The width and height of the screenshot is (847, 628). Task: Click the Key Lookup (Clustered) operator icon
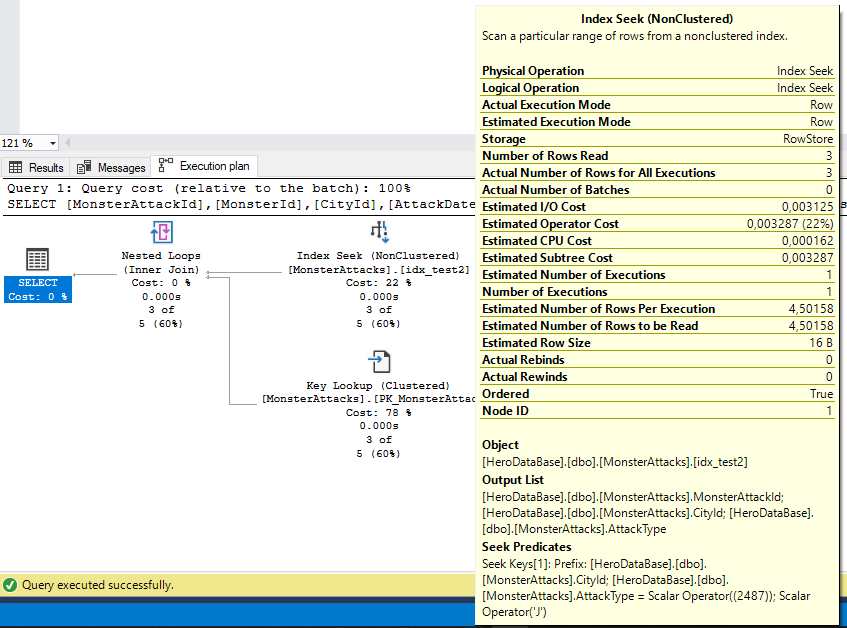click(x=379, y=362)
